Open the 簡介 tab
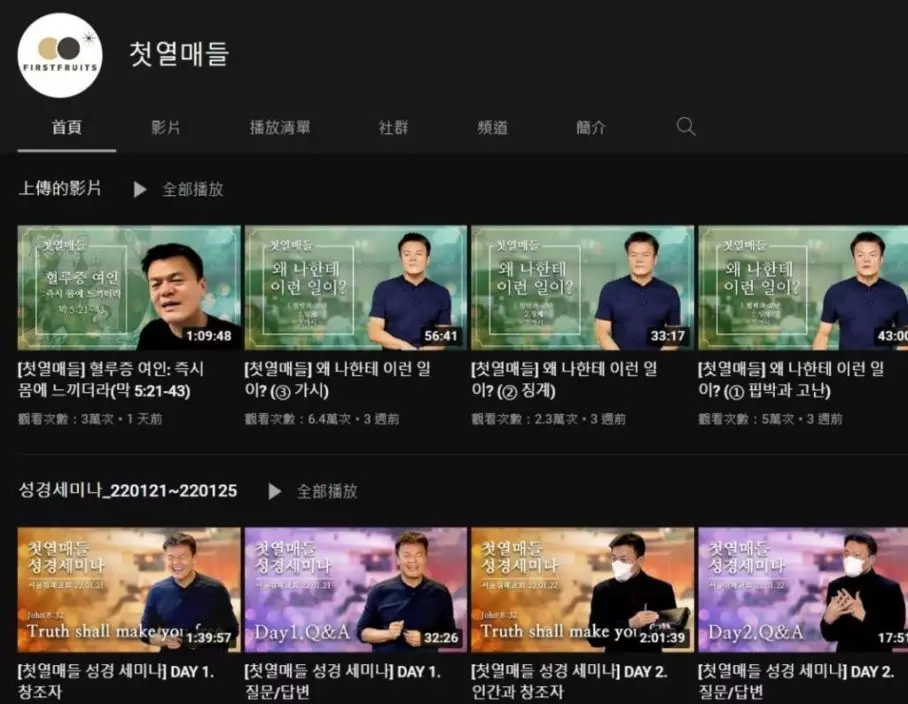The width and height of the screenshot is (908, 704). [591, 128]
